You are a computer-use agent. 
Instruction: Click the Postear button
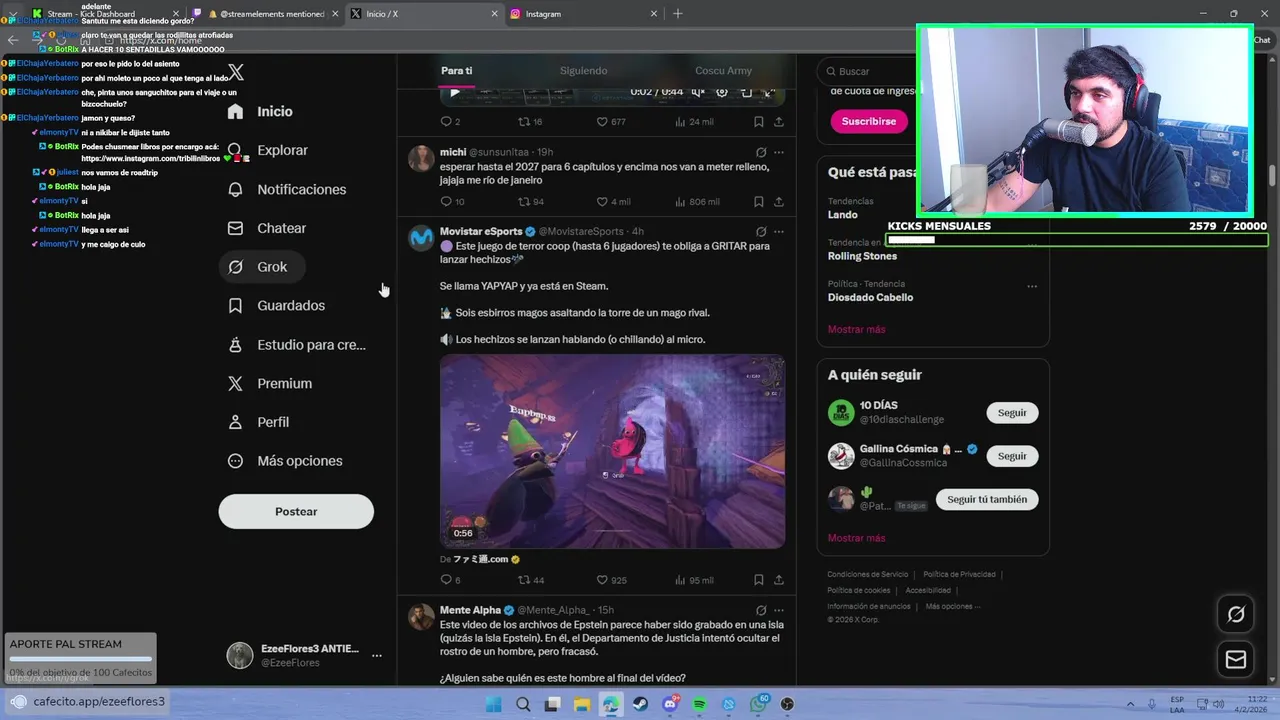[296, 511]
